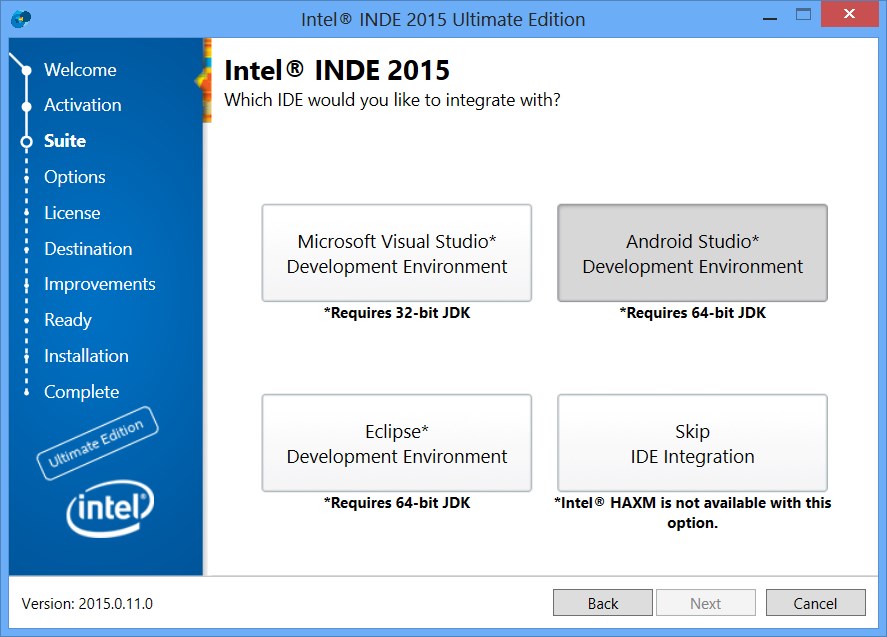887x637 pixels.
Task: Close the installer window
Action: pos(849,16)
